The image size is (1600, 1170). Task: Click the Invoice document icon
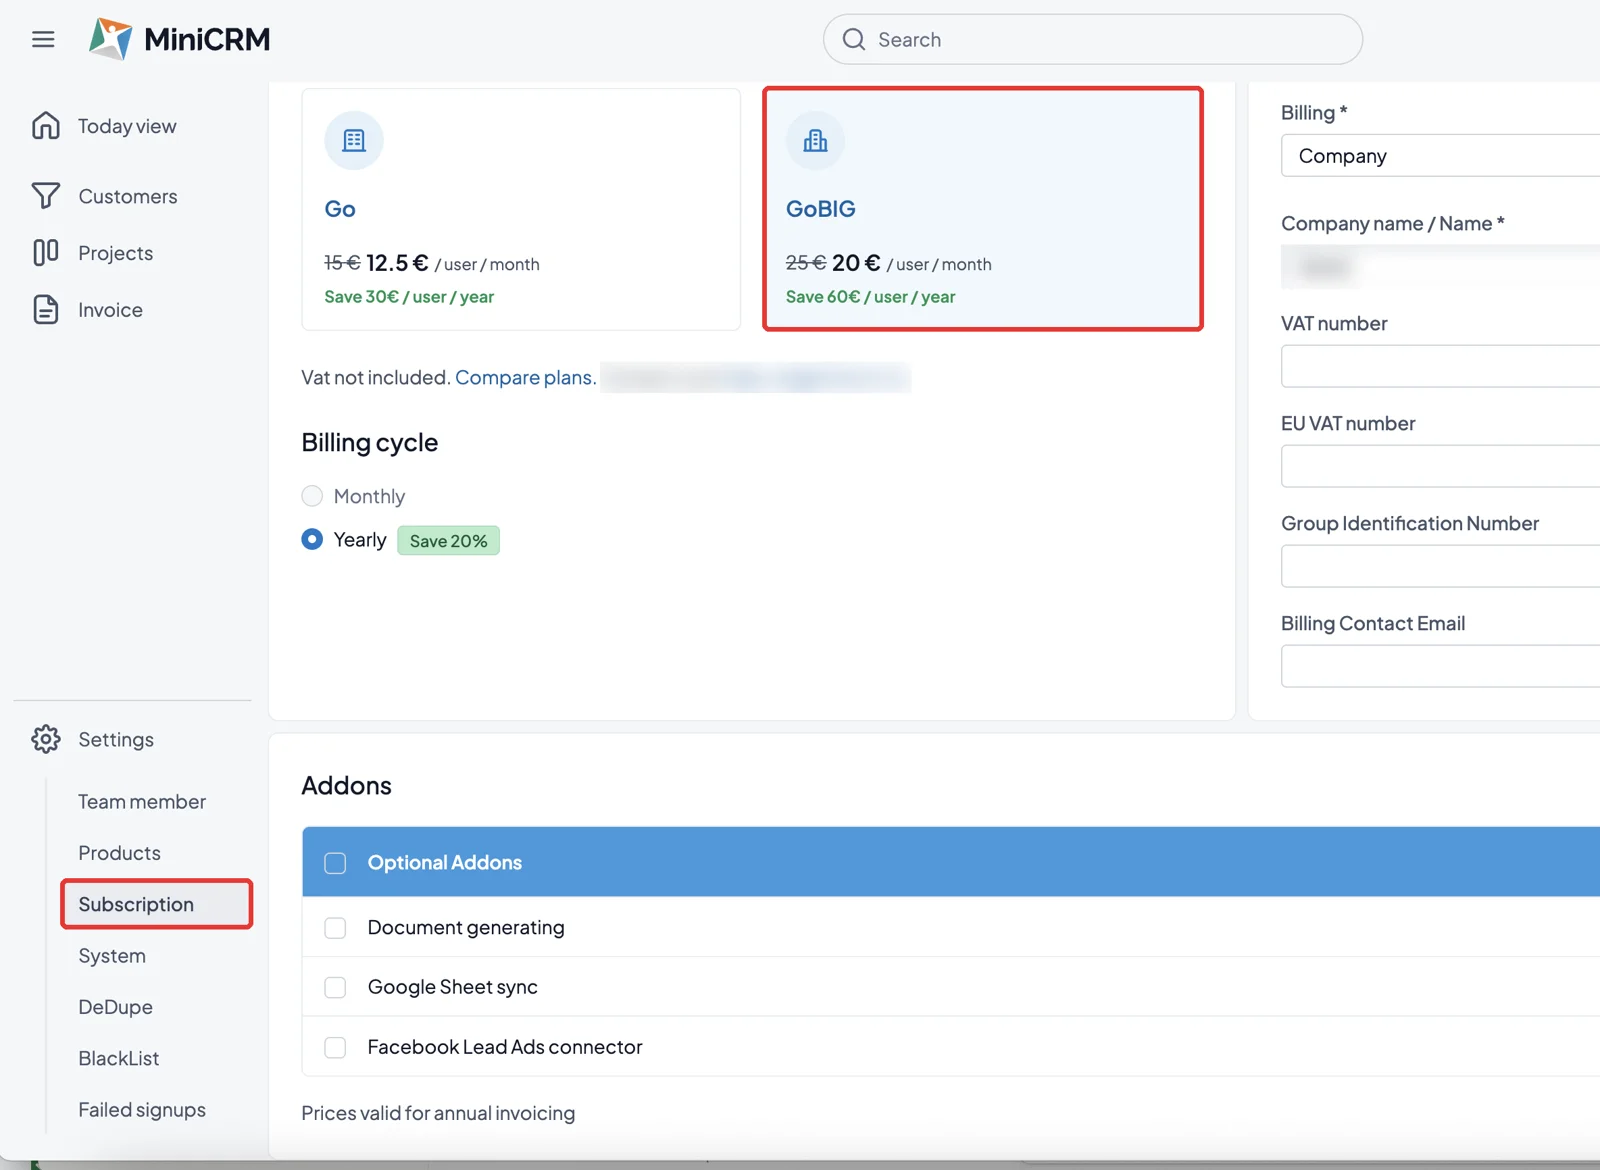[x=46, y=309]
